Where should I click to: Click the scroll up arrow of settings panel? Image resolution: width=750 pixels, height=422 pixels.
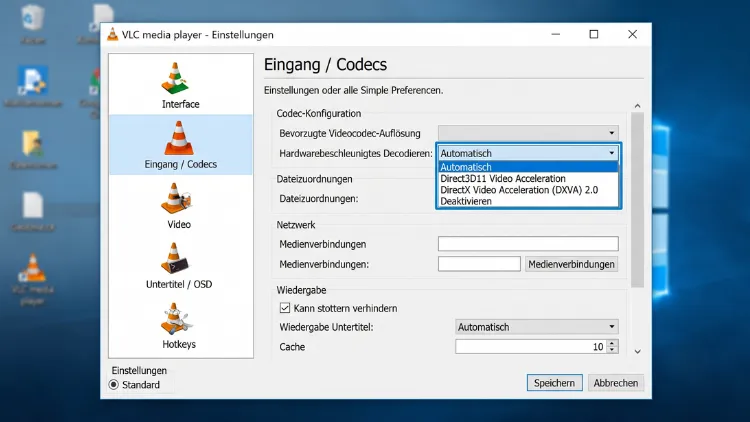click(637, 106)
